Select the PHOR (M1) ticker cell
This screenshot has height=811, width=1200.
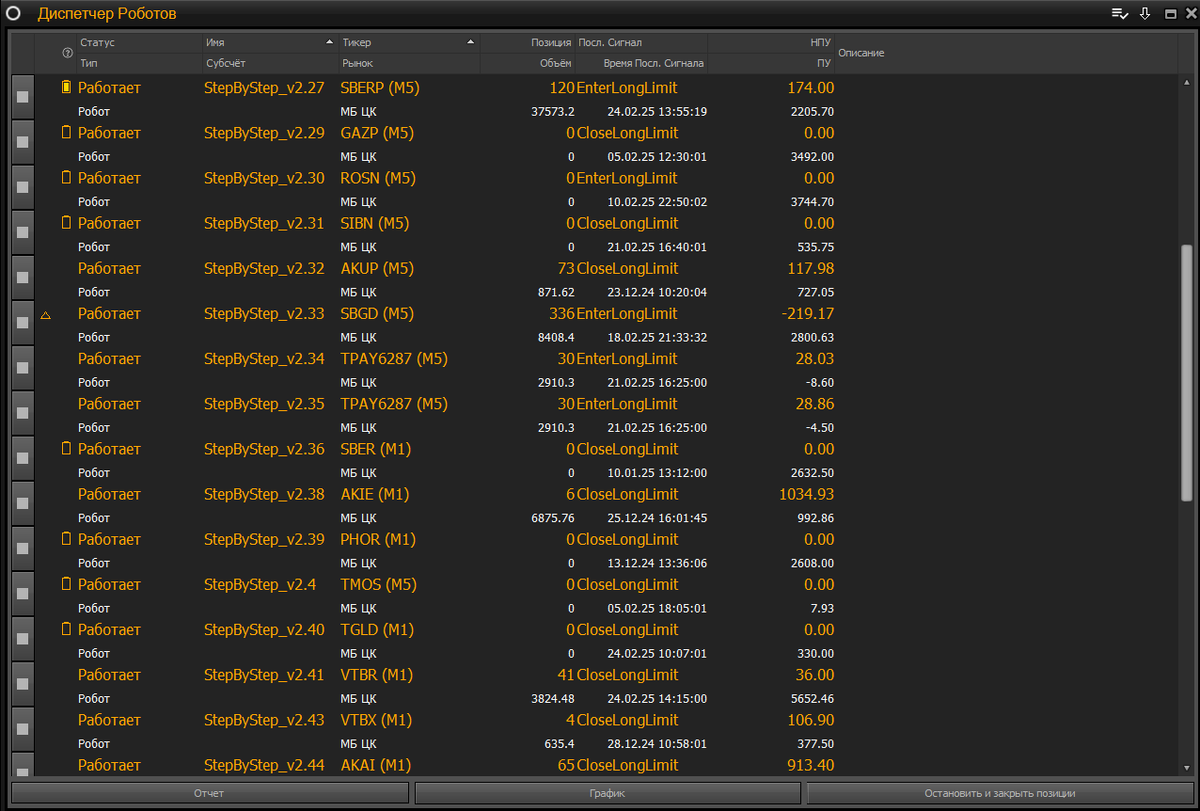(x=377, y=539)
